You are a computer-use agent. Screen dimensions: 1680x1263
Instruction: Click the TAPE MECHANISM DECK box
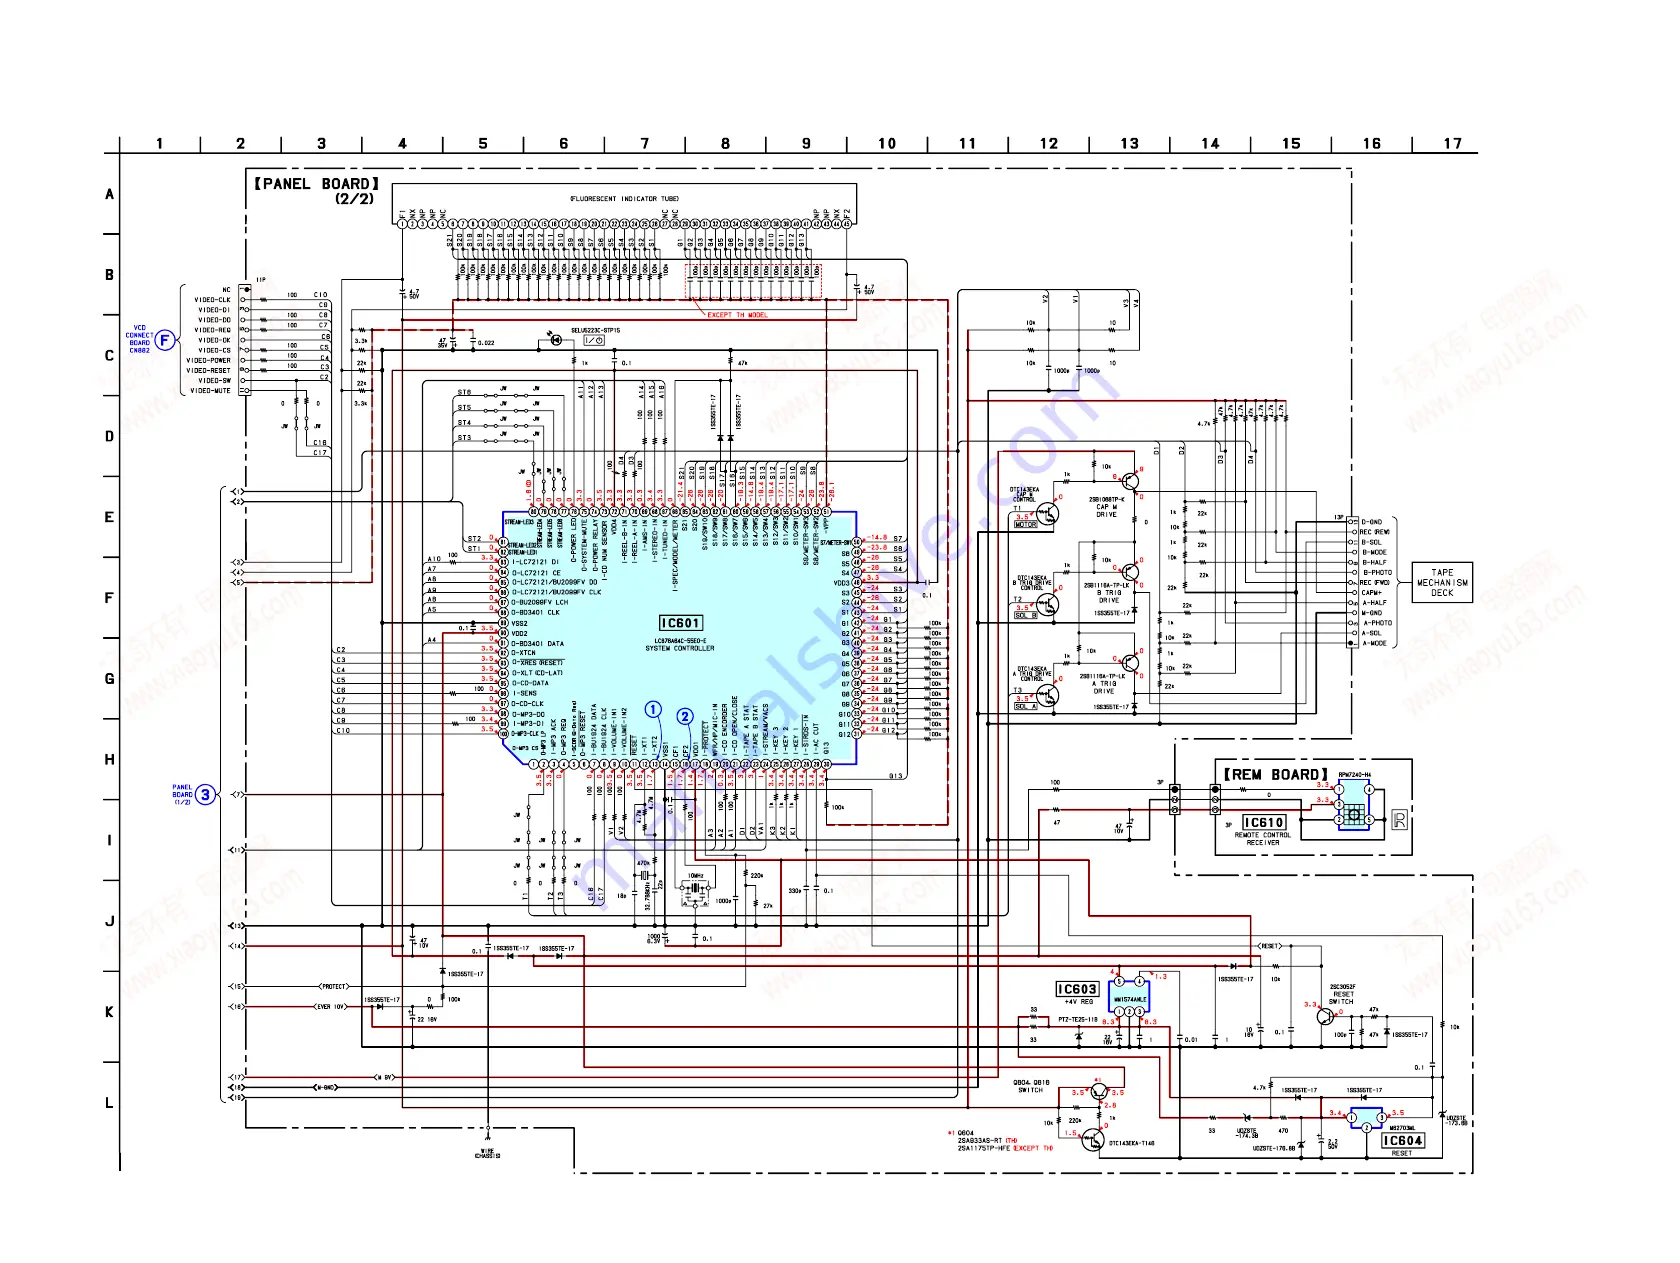(x=1442, y=583)
